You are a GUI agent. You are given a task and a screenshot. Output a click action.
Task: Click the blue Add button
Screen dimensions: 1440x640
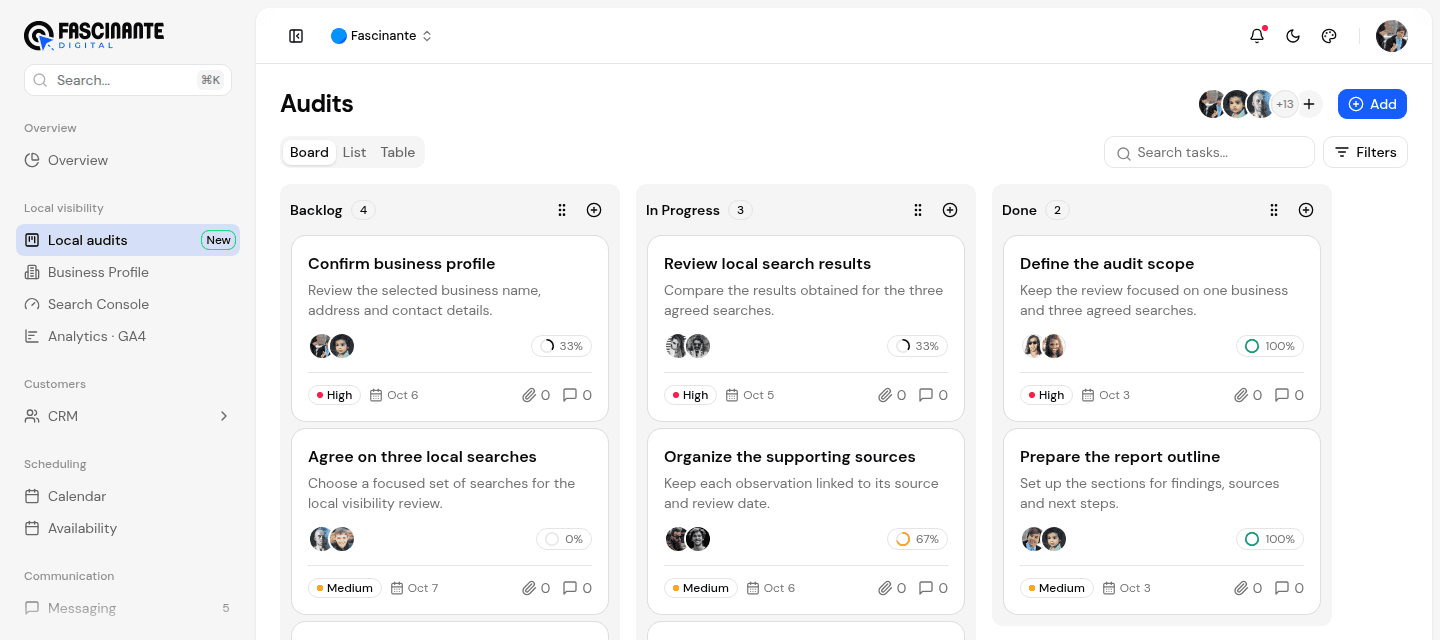(1372, 104)
